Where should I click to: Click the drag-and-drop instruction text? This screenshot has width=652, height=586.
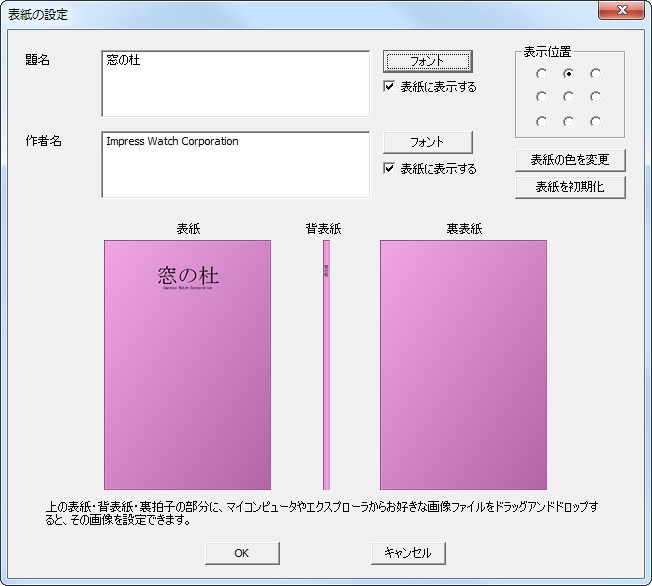(x=322, y=513)
